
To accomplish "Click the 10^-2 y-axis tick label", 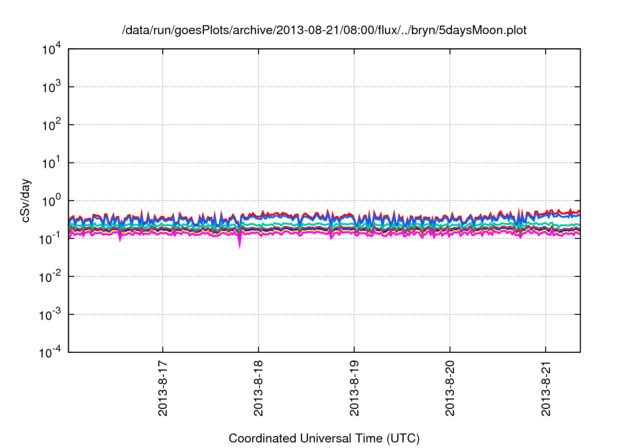I will point(52,276).
